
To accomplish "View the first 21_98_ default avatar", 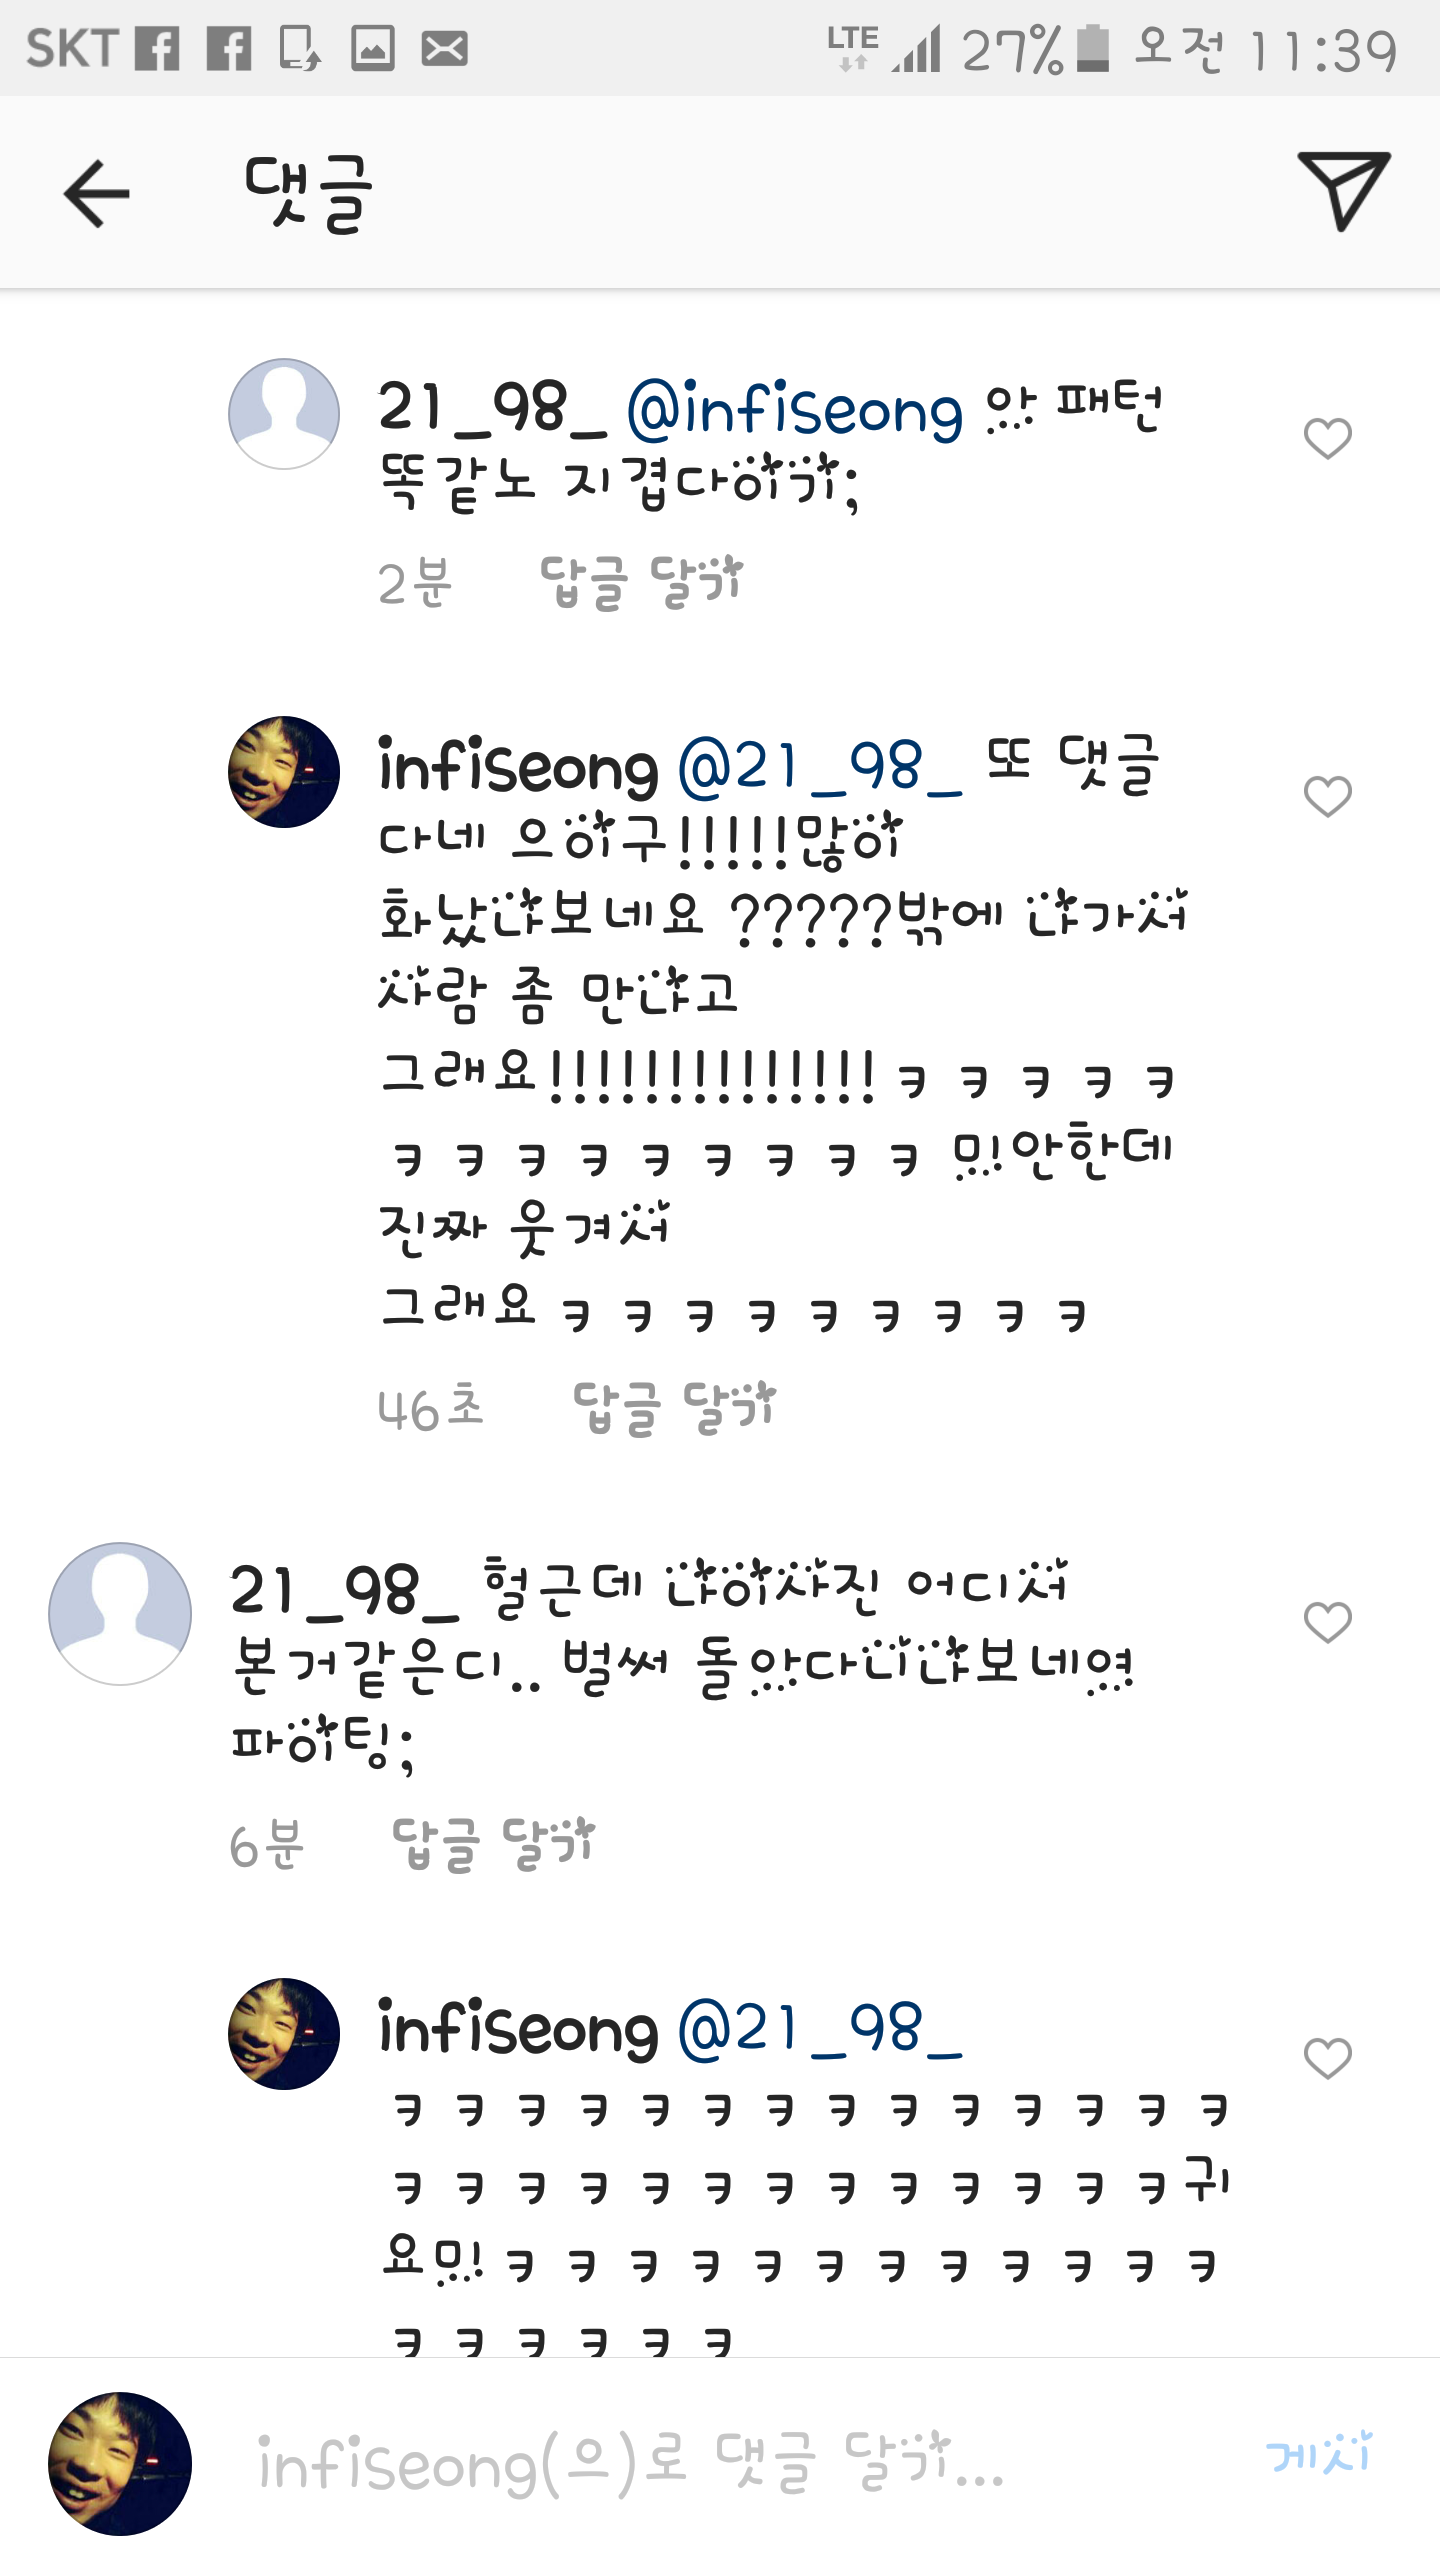I will coord(284,414).
